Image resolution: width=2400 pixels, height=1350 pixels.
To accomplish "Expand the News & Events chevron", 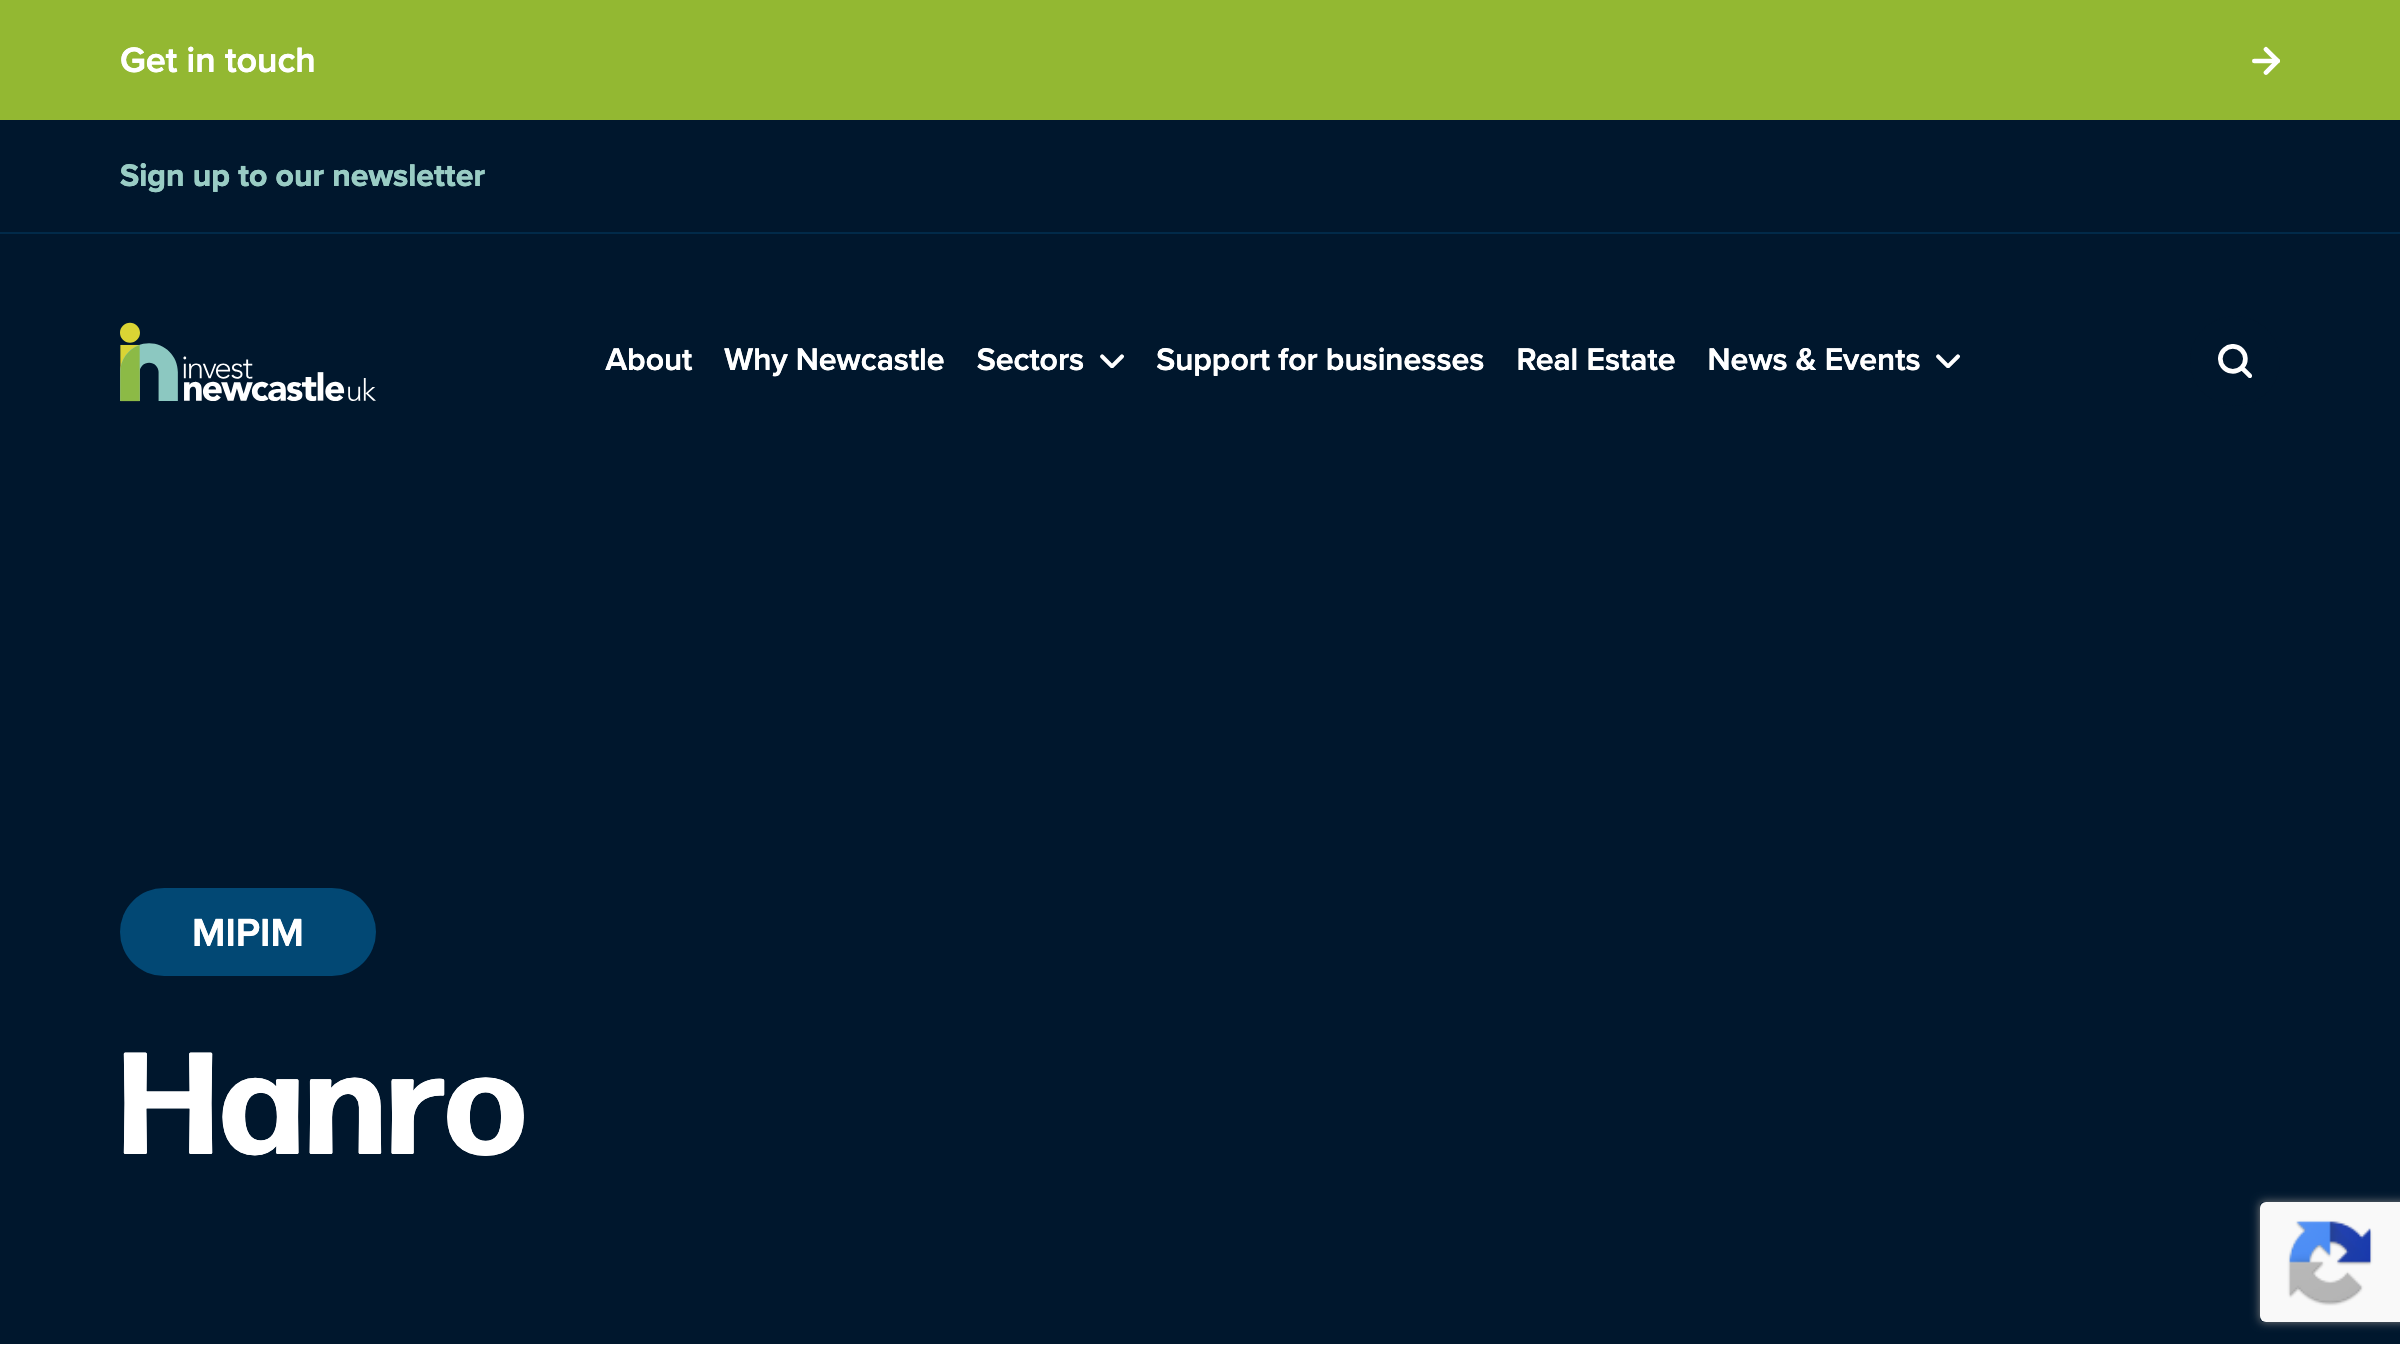I will pyautogui.click(x=1948, y=361).
